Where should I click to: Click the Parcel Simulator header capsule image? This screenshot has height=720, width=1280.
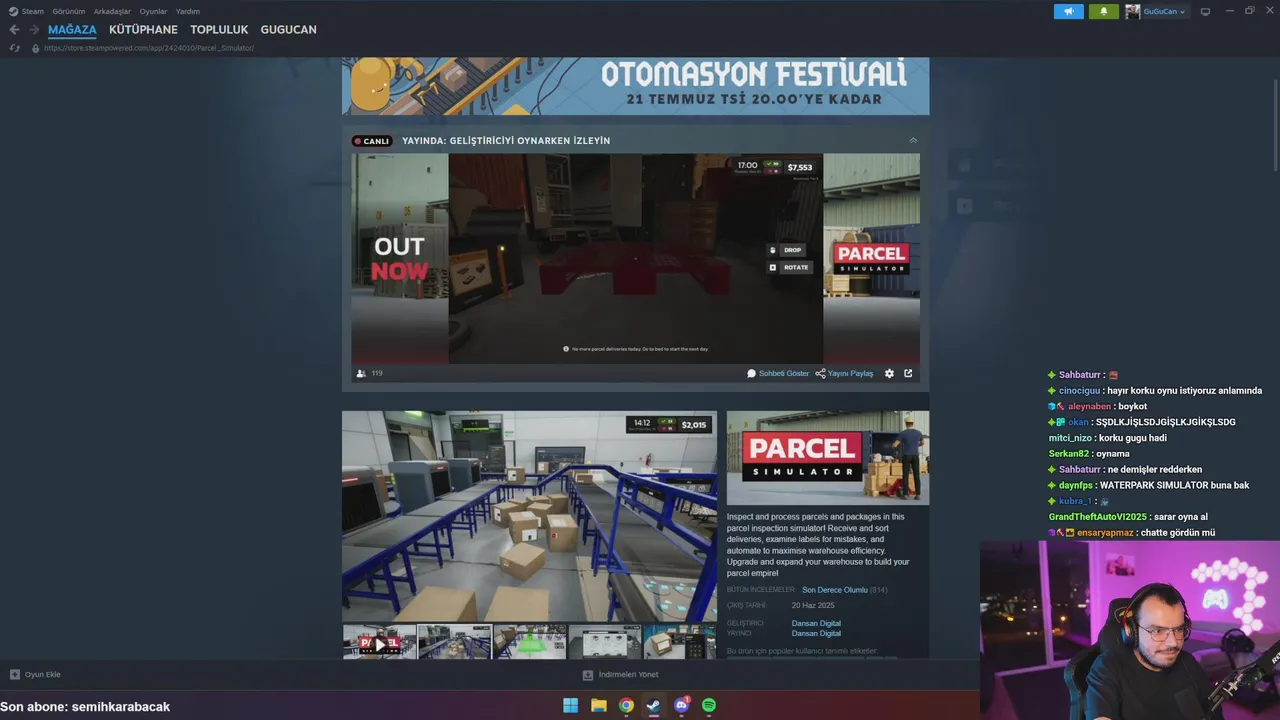point(828,458)
